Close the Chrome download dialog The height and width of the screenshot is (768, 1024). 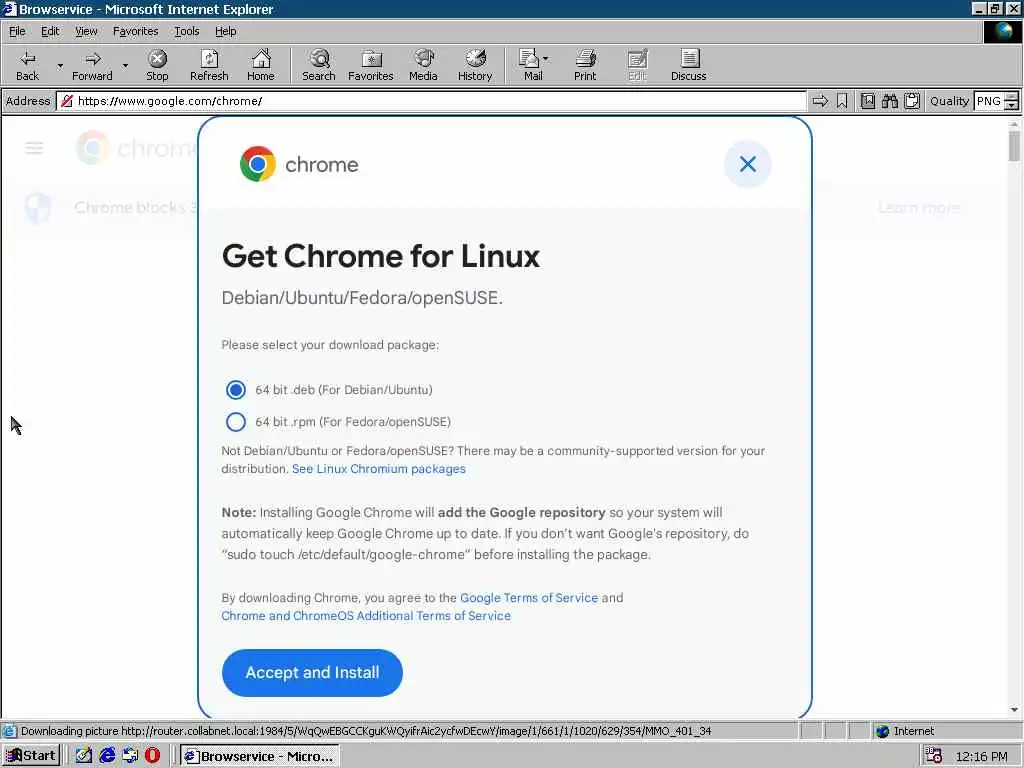(748, 164)
